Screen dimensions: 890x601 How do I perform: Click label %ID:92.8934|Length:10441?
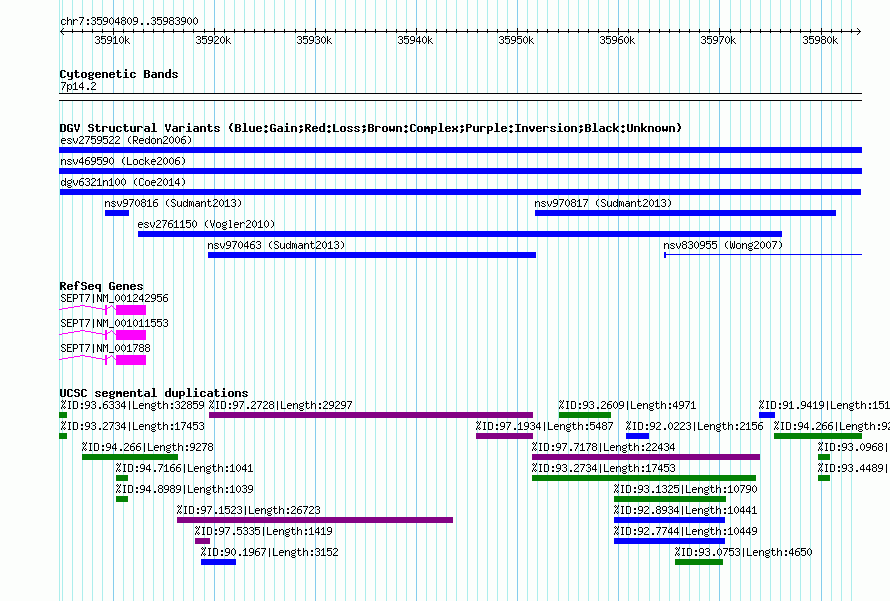(x=686, y=510)
